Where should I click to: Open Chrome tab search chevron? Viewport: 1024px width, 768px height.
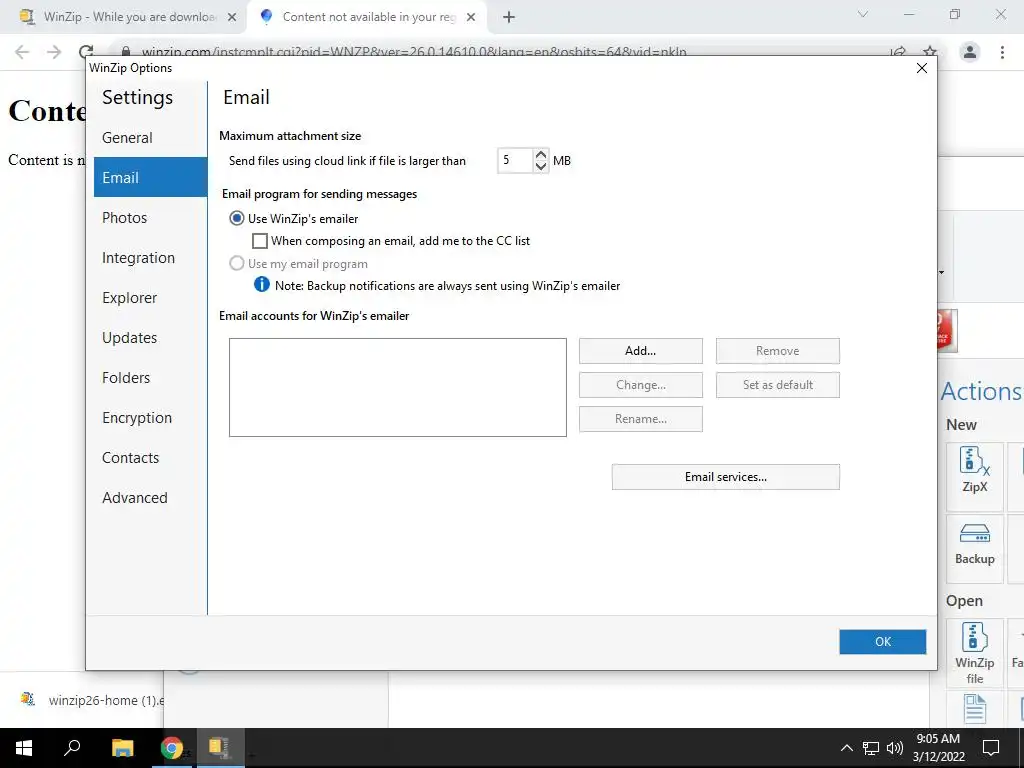tap(863, 14)
